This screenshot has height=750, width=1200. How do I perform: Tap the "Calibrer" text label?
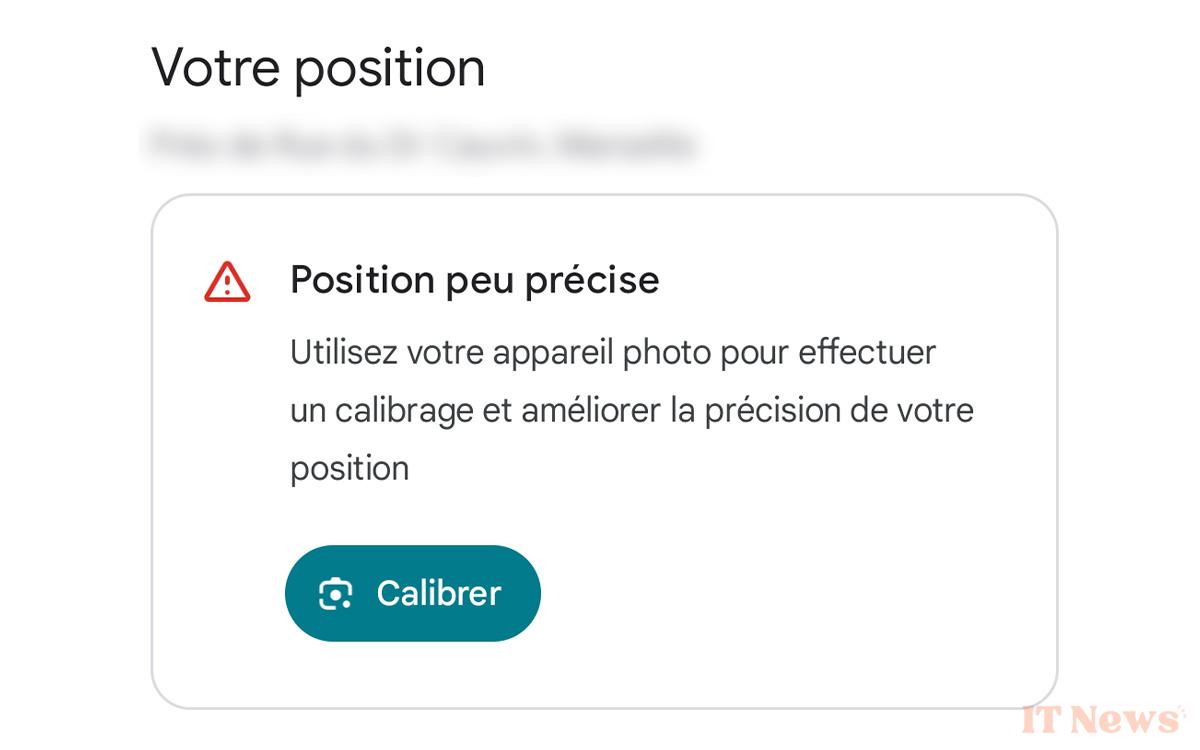pyautogui.click(x=439, y=593)
